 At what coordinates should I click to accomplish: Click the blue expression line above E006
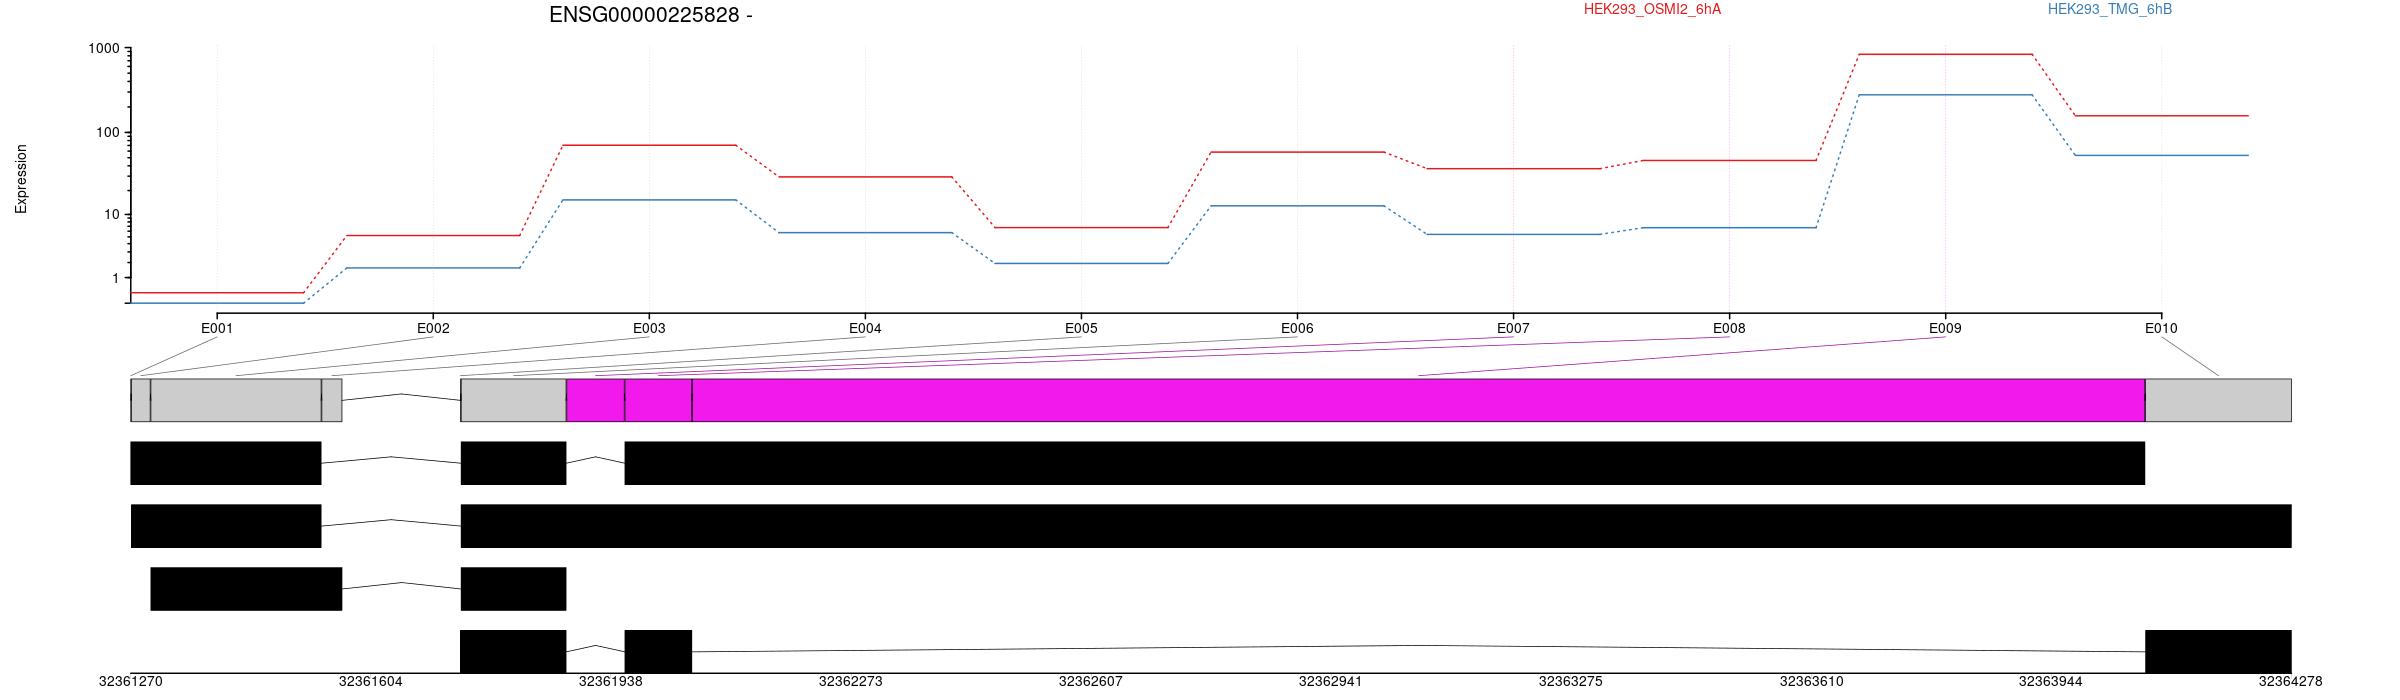(1297, 206)
